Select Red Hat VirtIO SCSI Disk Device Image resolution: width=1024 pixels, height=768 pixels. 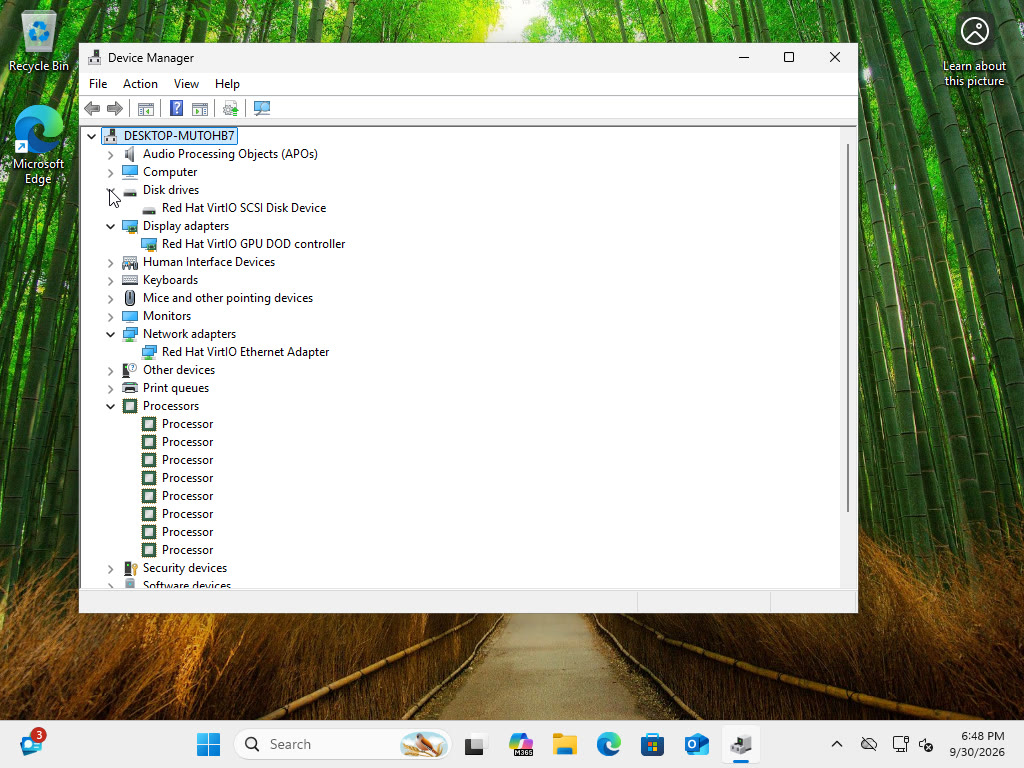pyautogui.click(x=244, y=208)
